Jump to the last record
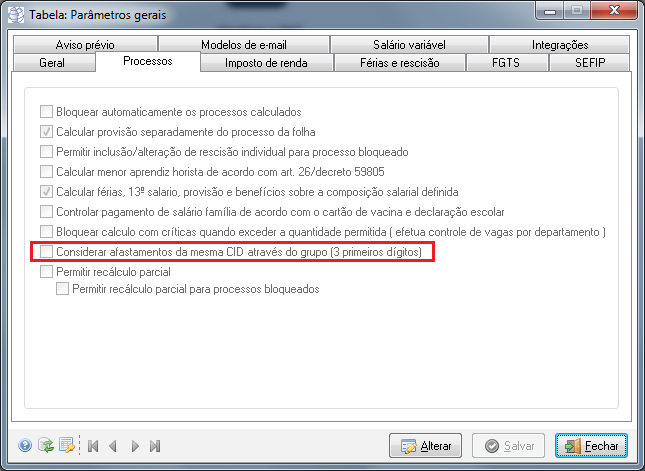Screen dimensions: 645x471 (155, 446)
